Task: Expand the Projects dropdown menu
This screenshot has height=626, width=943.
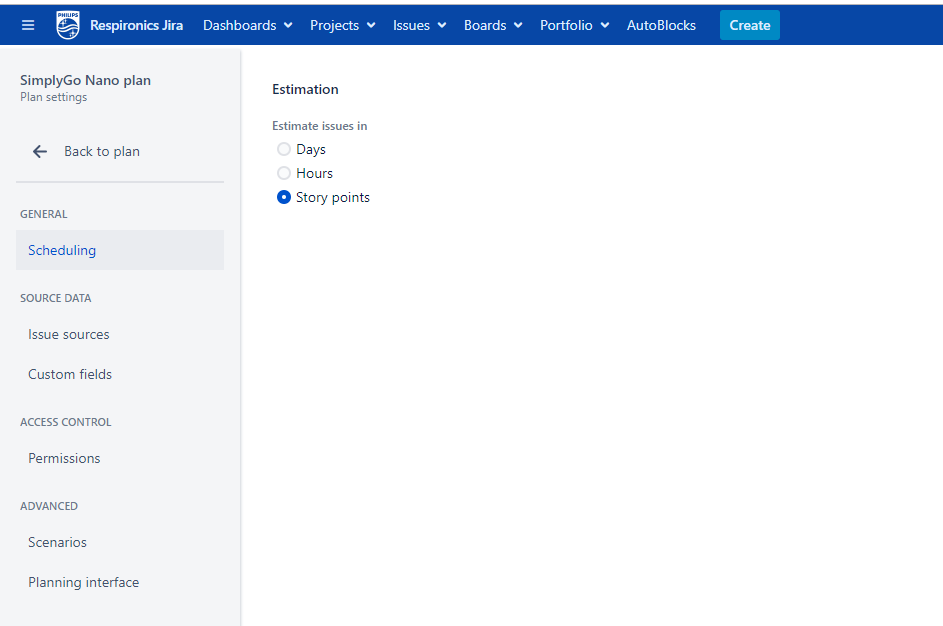Action: 343,25
